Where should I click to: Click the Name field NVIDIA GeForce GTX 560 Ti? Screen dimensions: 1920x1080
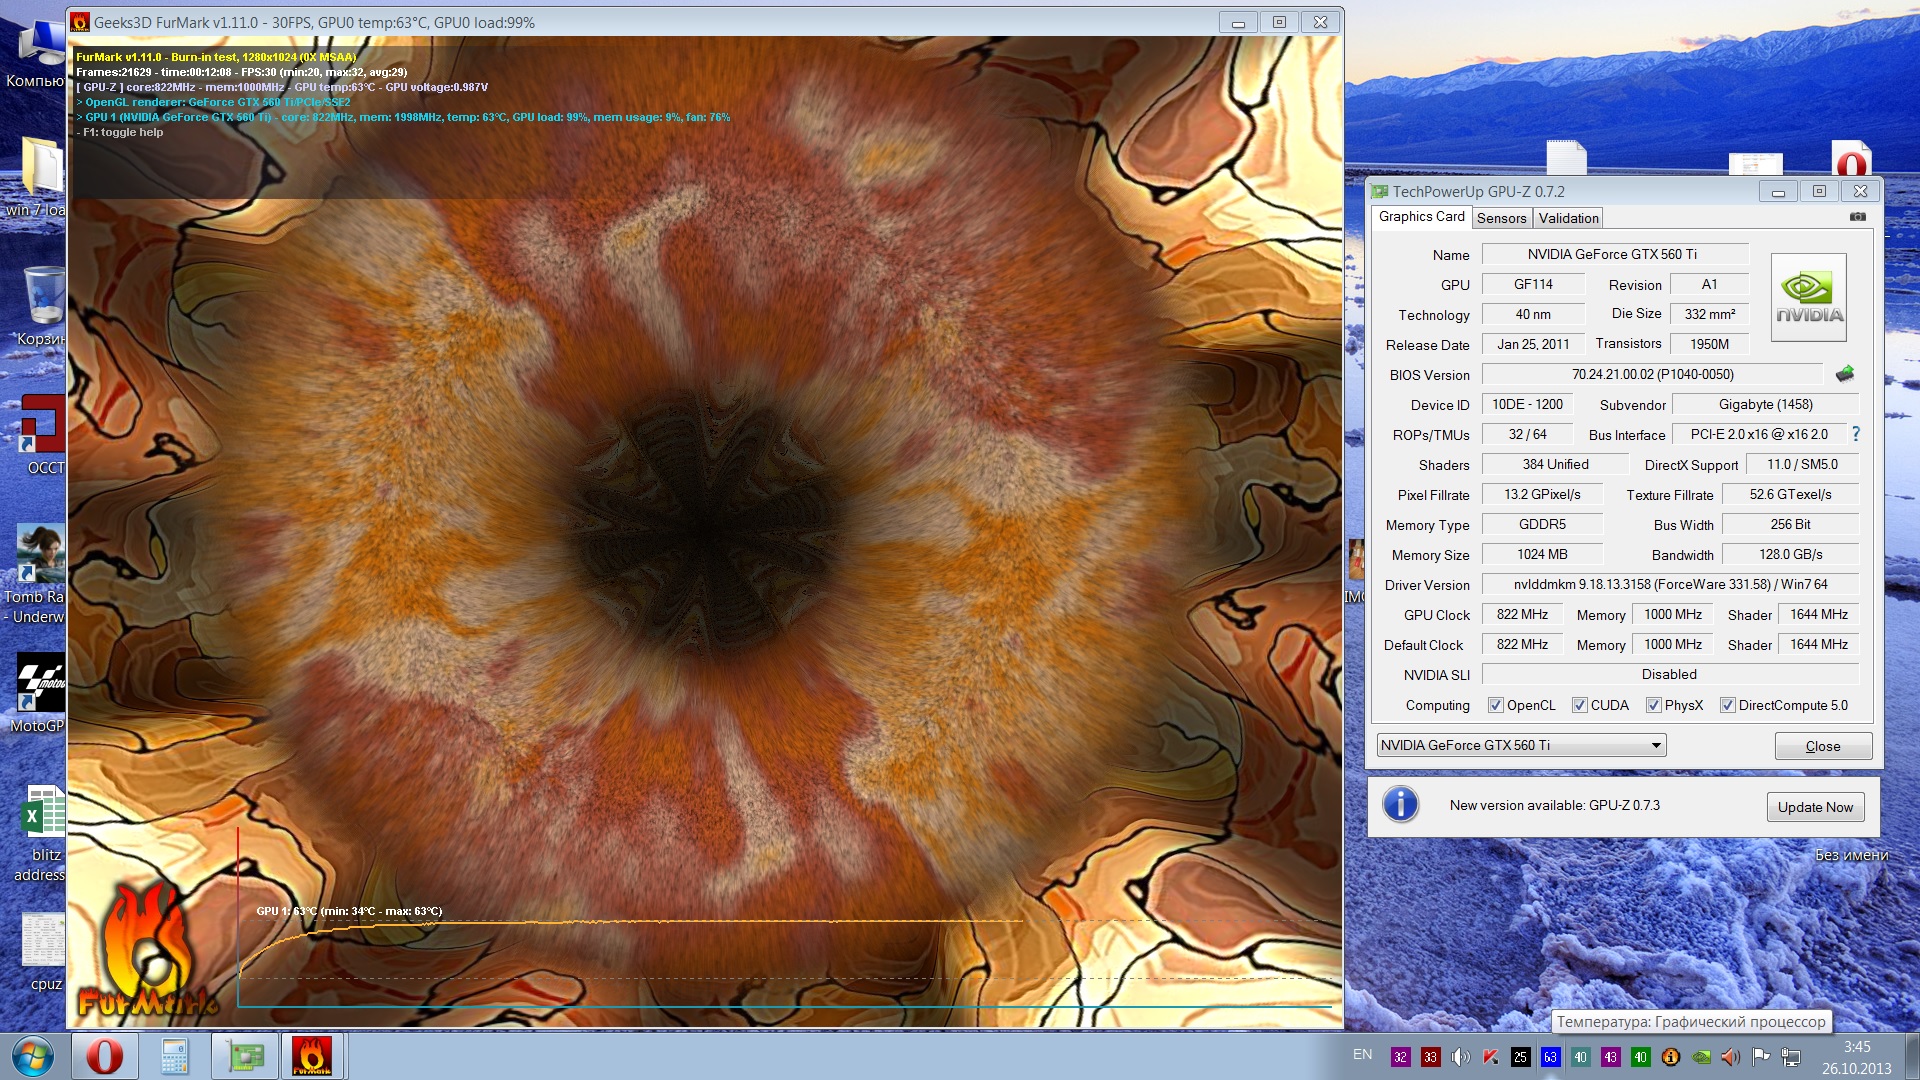pos(1614,254)
